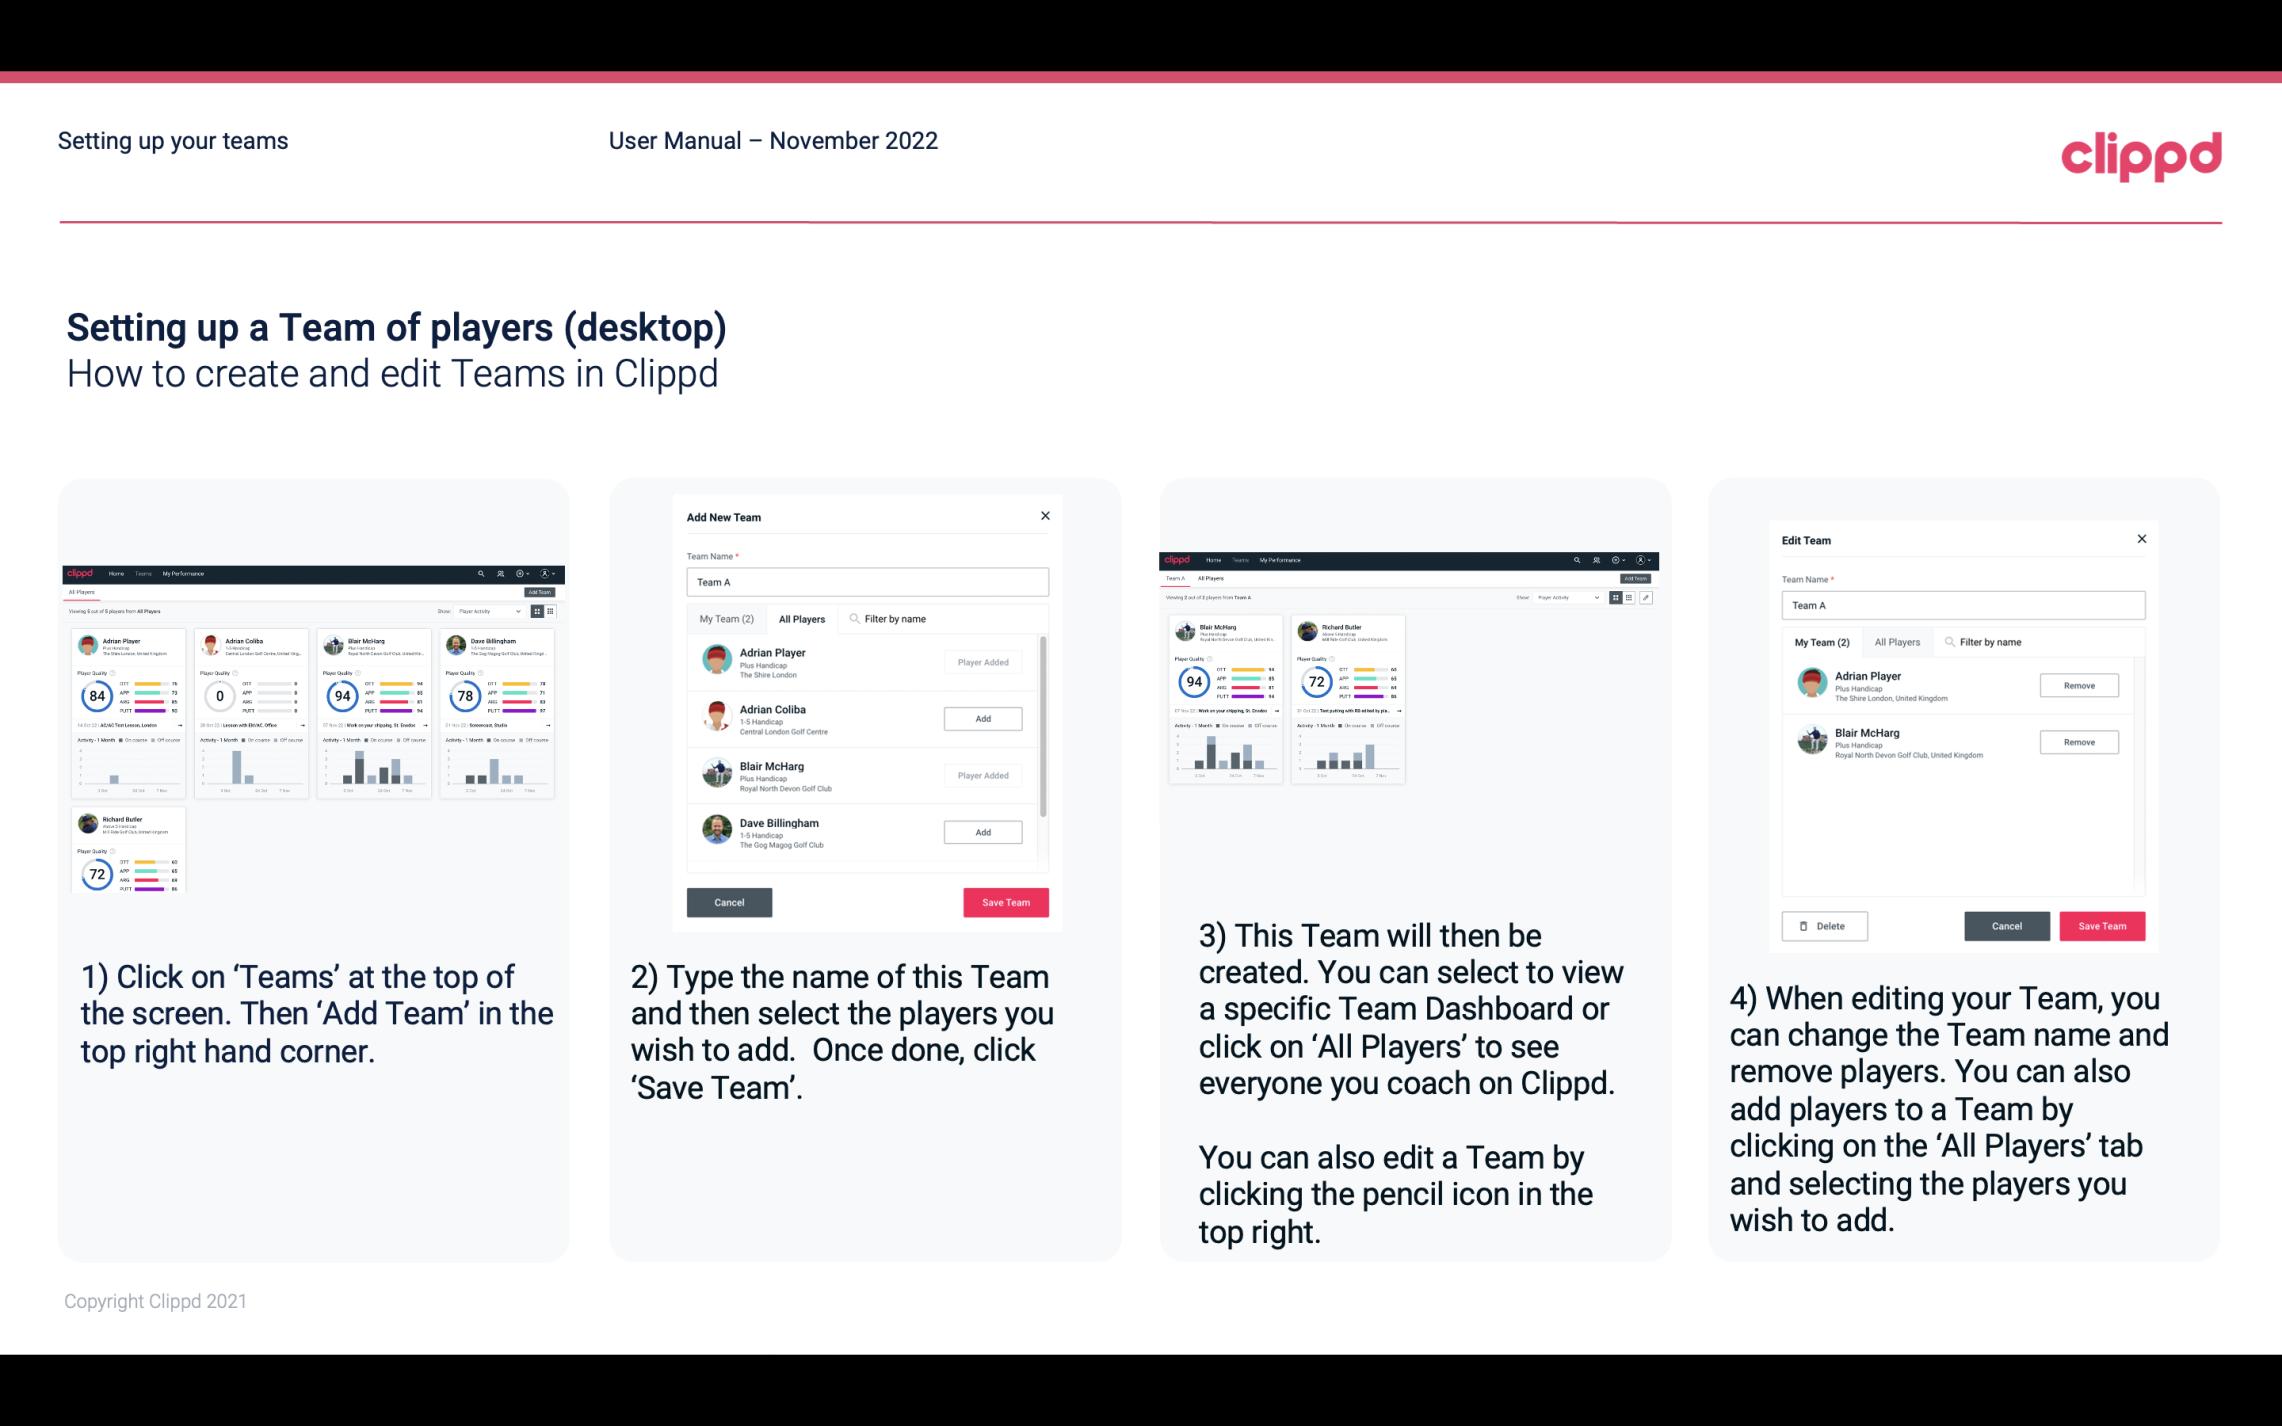Click Remove next to Adrian Player in Edit Team
The width and height of the screenshot is (2282, 1426).
2078,687
